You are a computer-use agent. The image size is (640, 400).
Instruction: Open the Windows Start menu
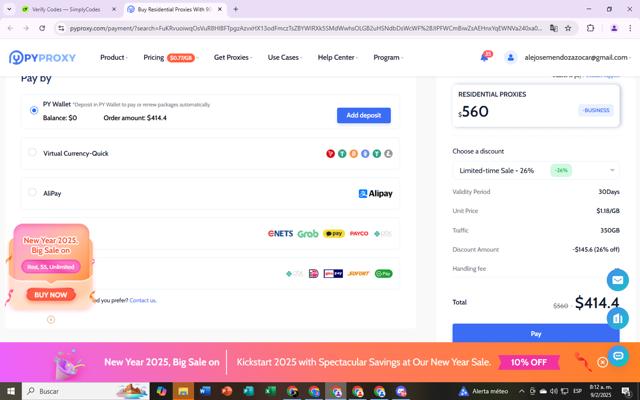pos(11,391)
